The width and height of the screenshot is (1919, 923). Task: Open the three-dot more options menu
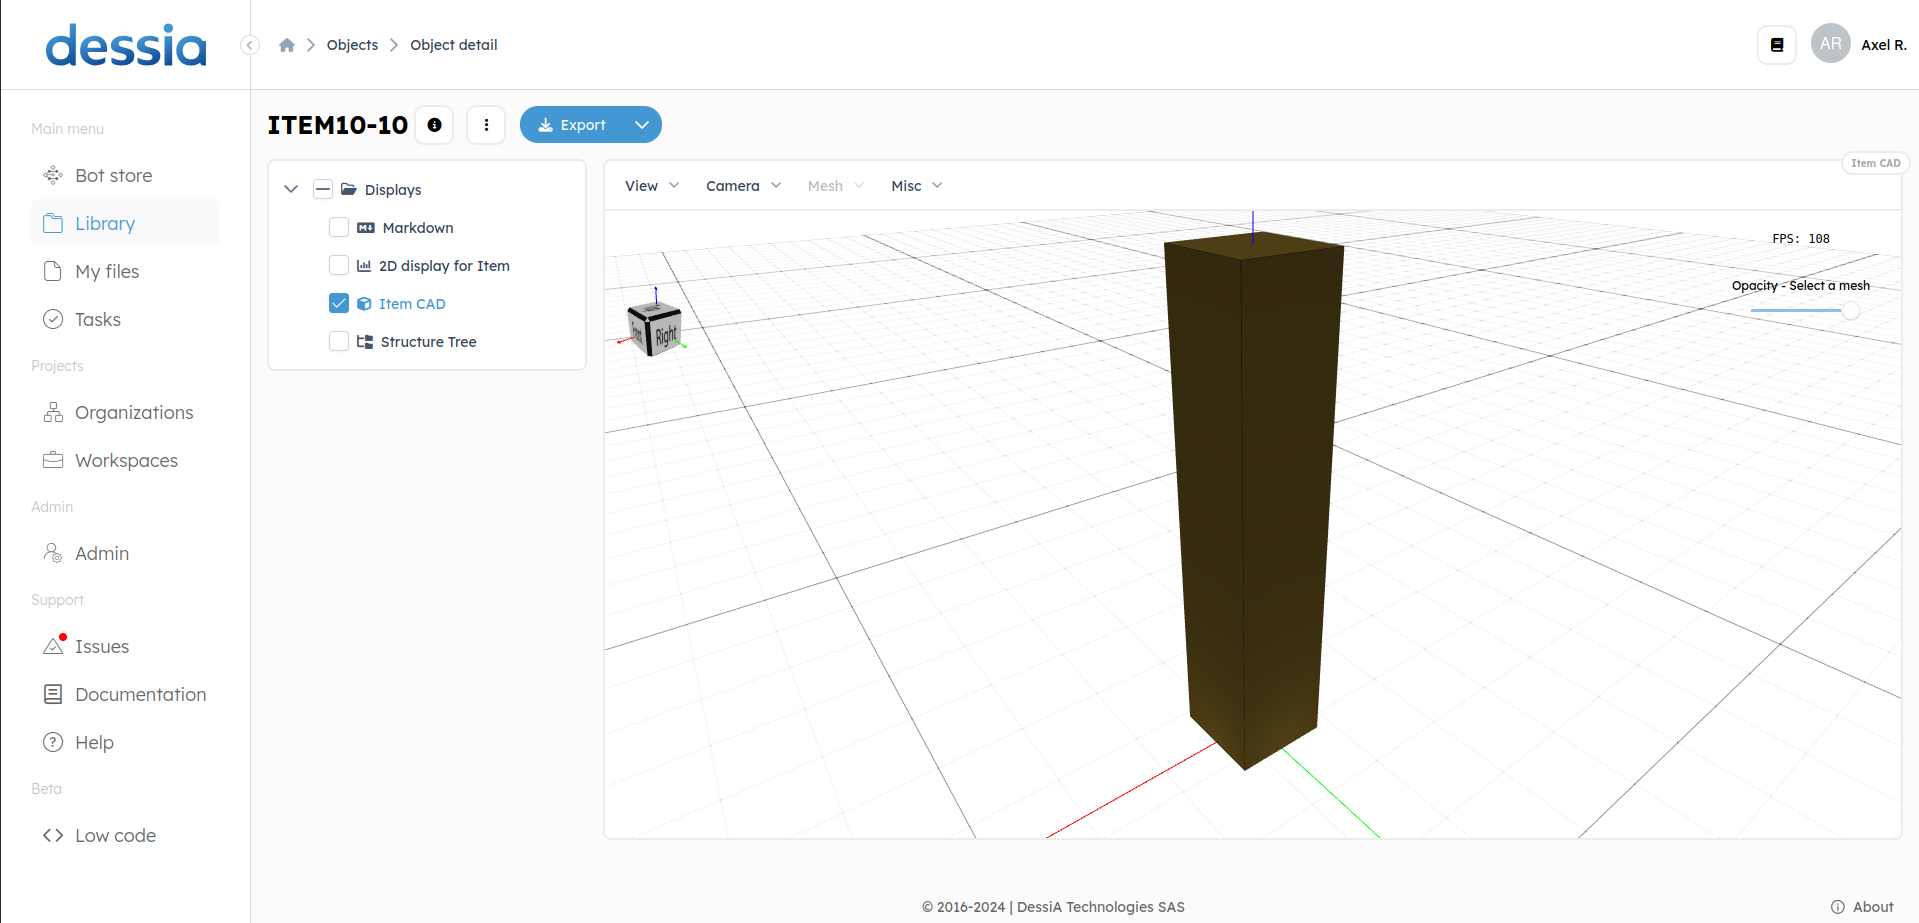(x=486, y=125)
